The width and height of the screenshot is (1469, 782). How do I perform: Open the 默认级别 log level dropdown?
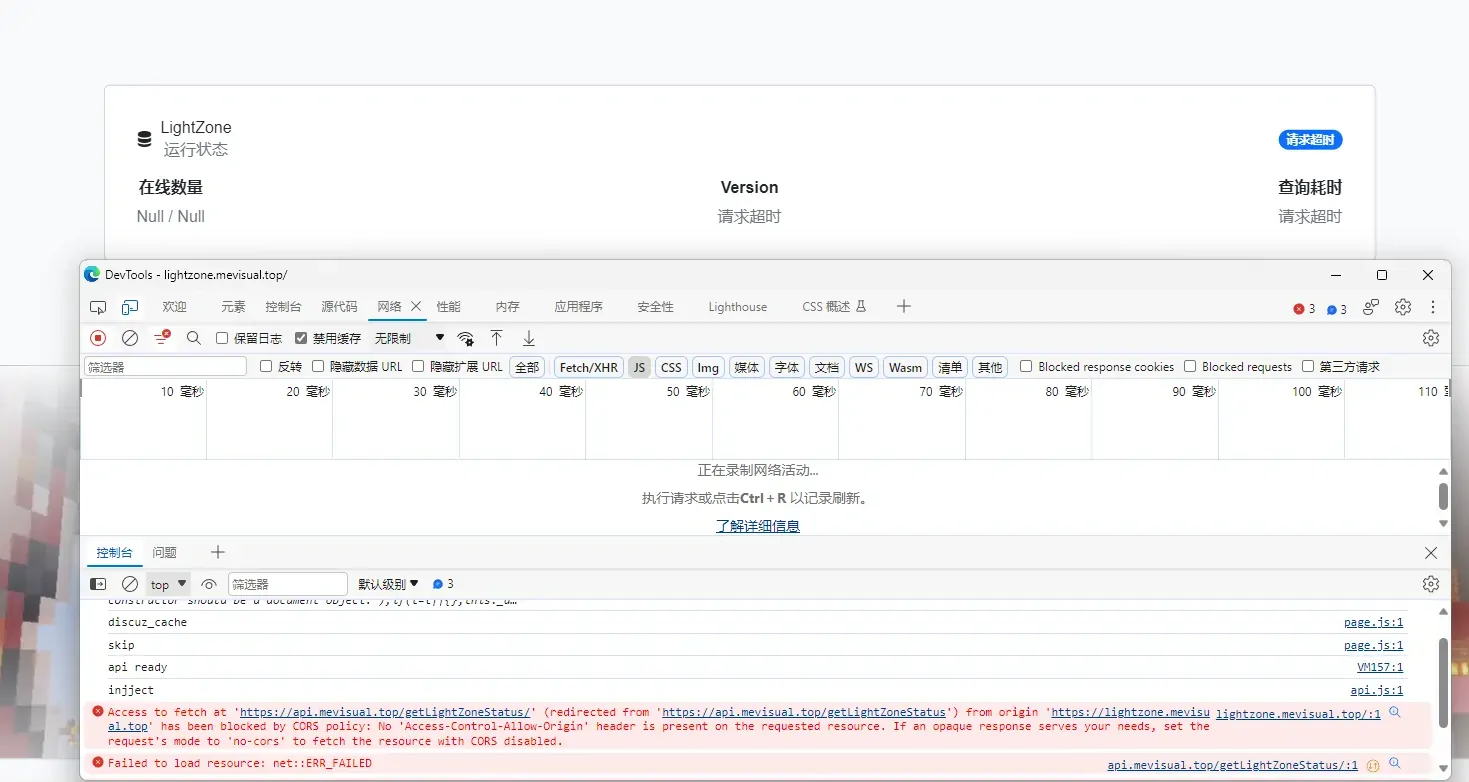point(389,584)
